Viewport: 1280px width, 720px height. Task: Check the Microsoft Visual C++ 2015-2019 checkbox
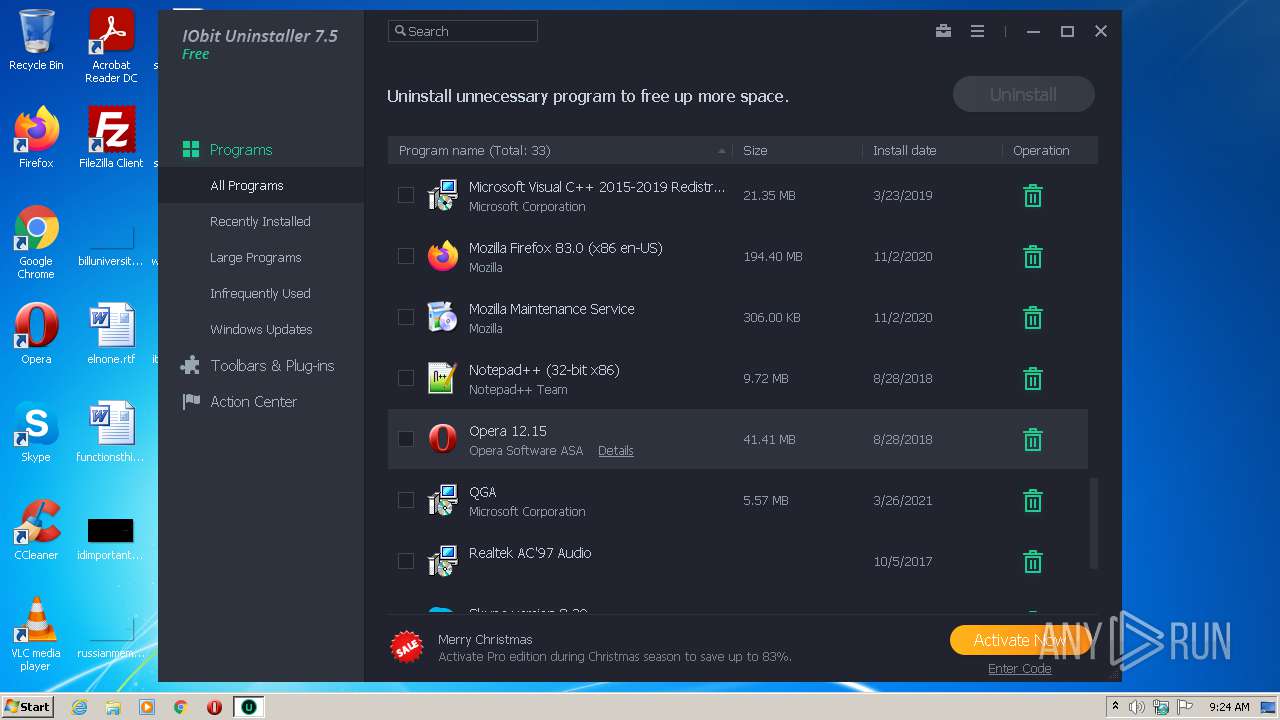tap(406, 195)
